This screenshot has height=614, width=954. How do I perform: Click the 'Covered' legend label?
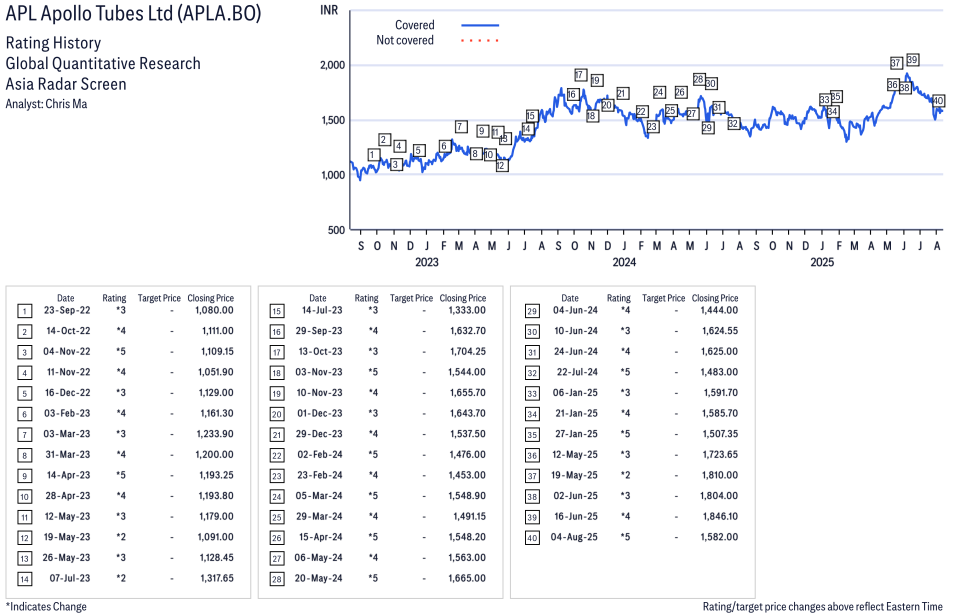(414, 25)
